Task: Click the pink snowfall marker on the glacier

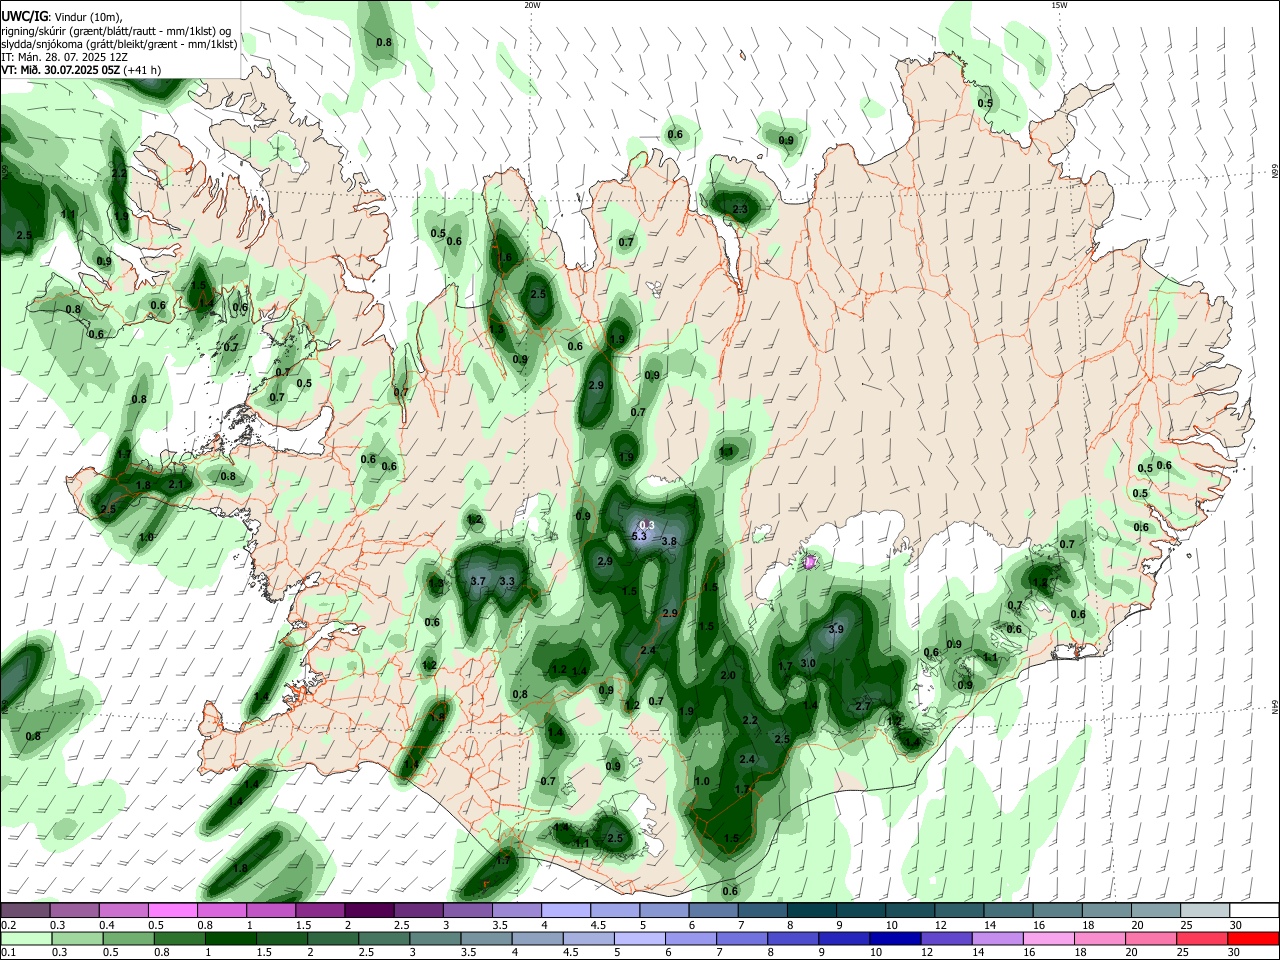Action: click(810, 561)
